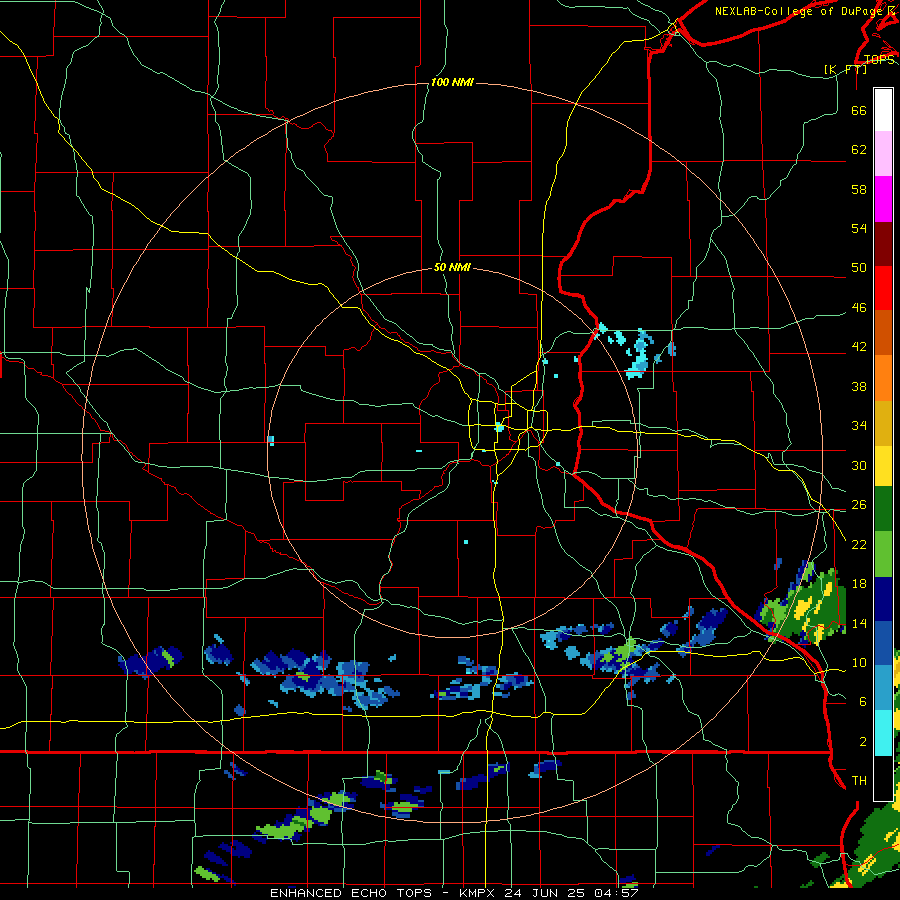This screenshot has width=900, height=900.
Task: Click the light green legend swatch
Action: [883, 554]
